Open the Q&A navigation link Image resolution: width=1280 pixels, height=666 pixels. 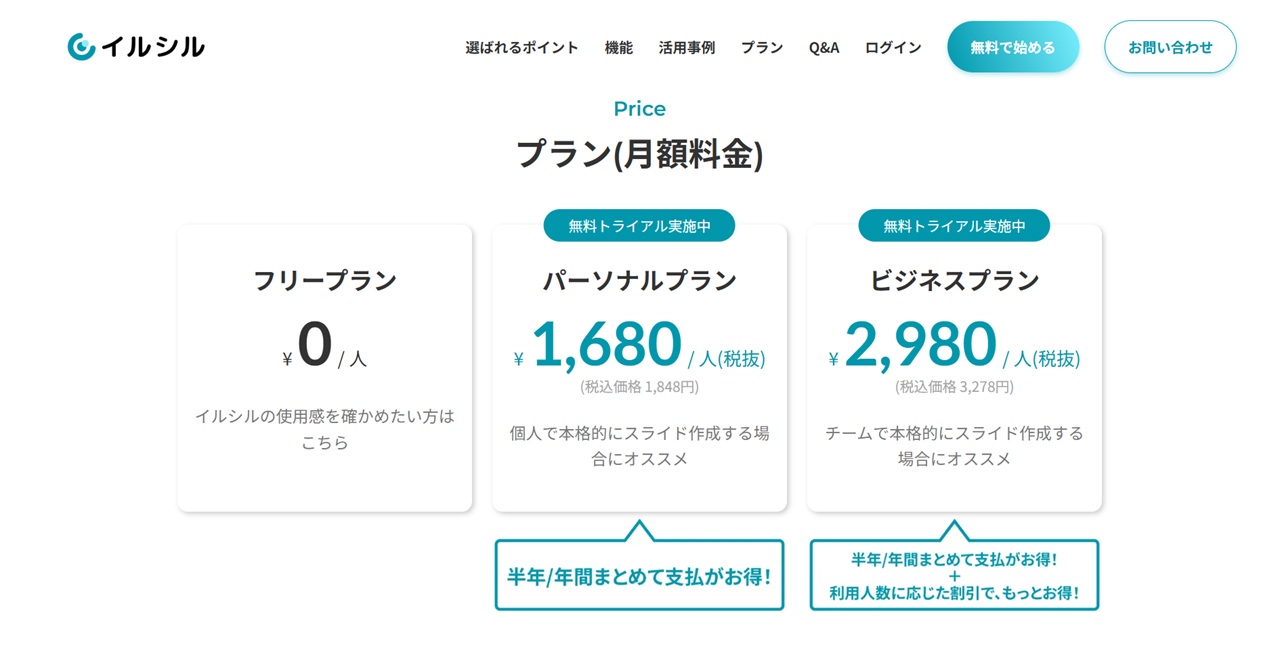pos(824,47)
